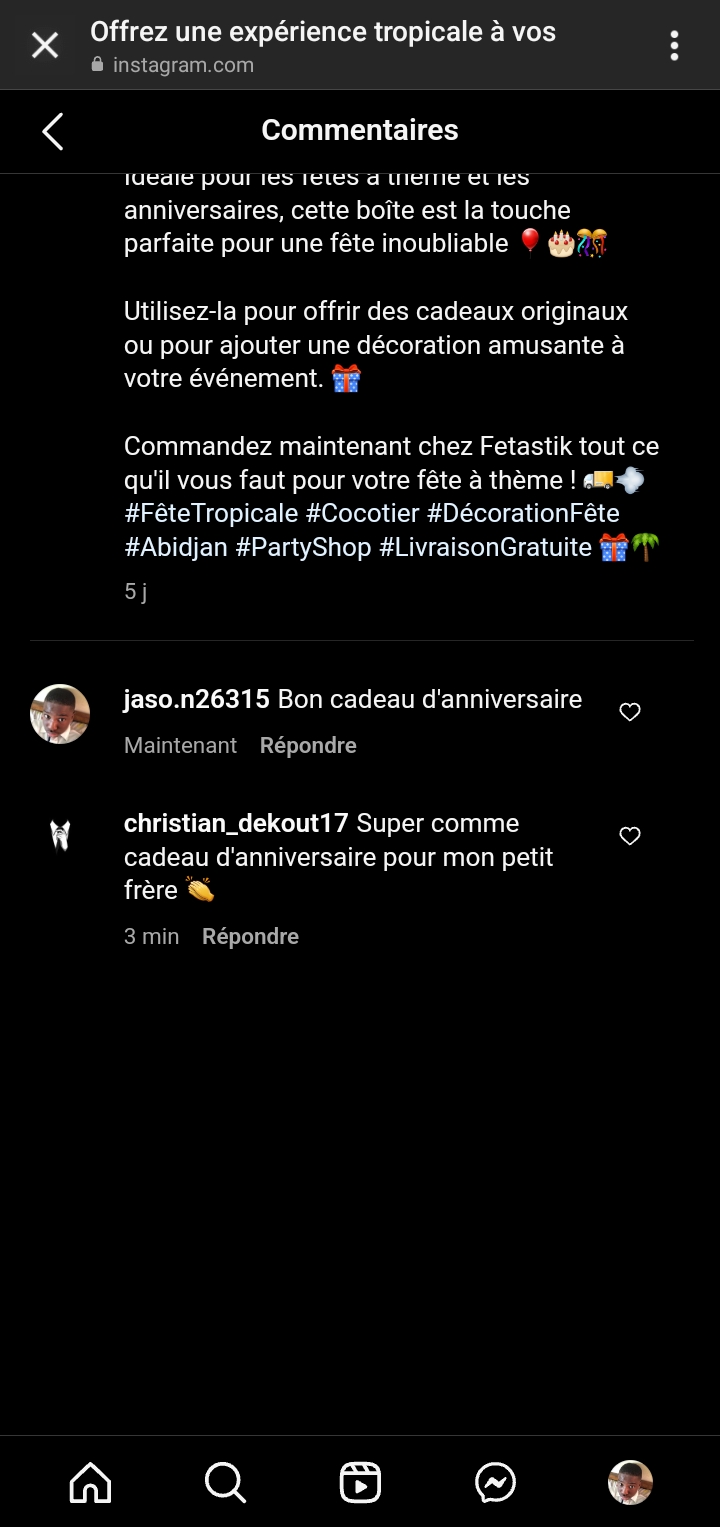Screen dimensions: 720x1527
Task: Open the browser three-dot overflow menu
Action: [x=675, y=45]
